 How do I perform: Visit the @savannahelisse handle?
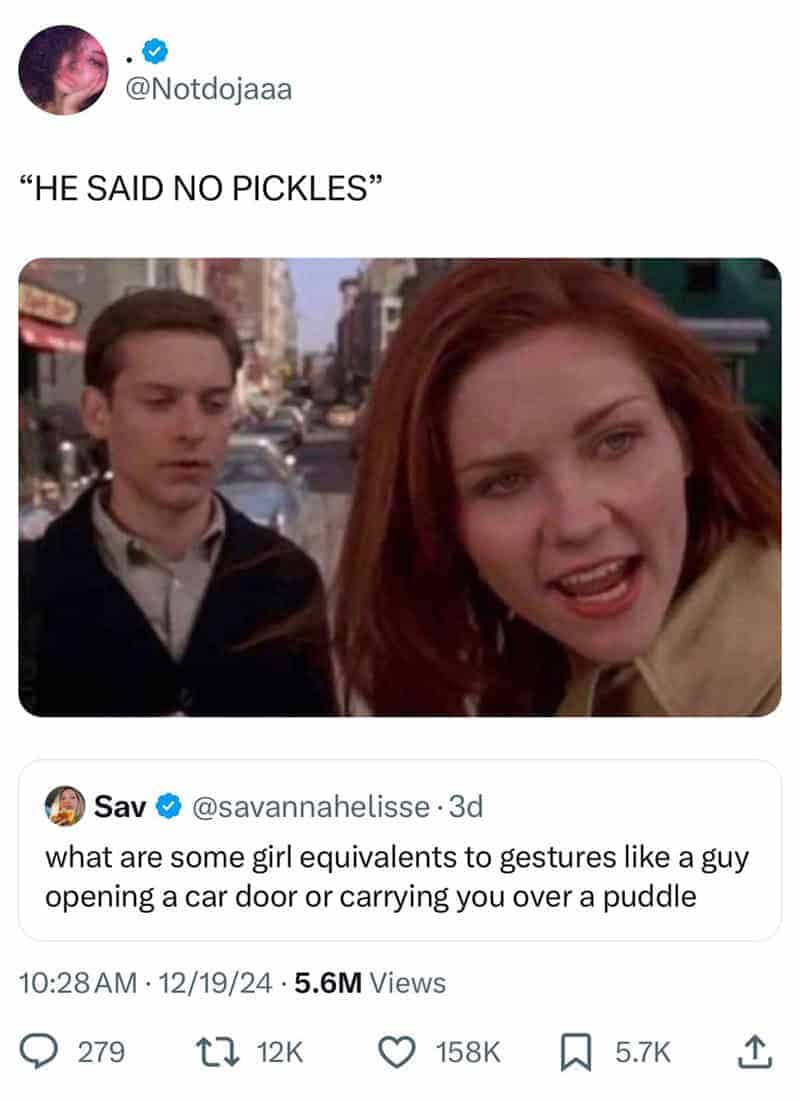click(311, 807)
